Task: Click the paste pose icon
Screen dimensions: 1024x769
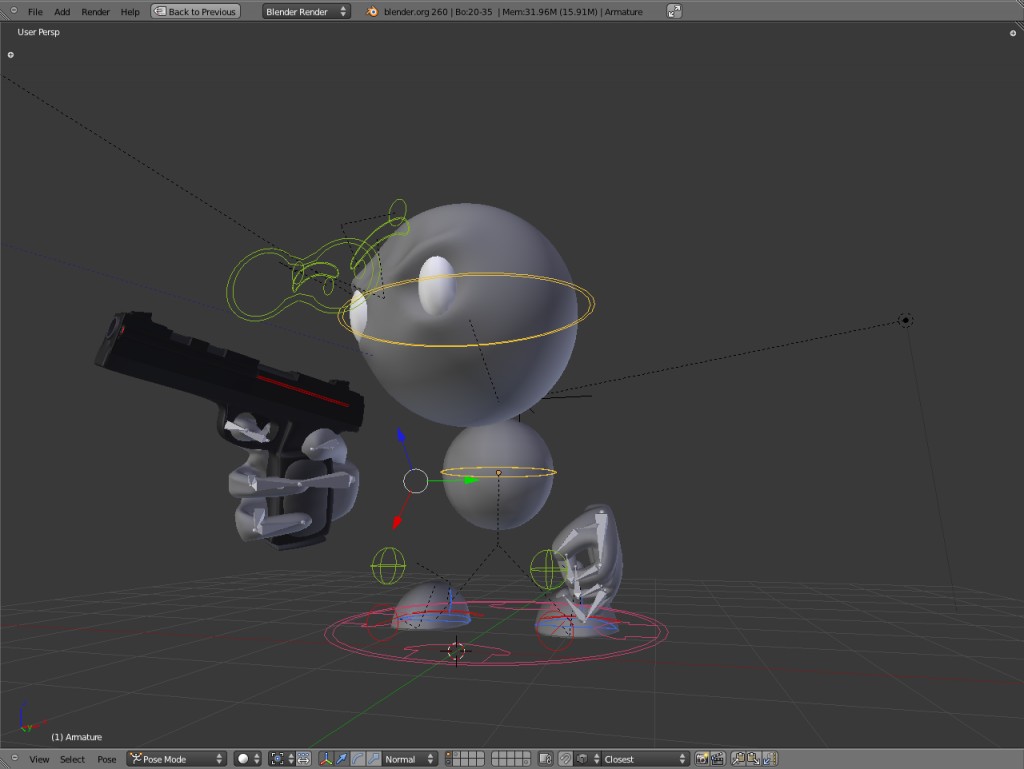Action: coord(753,758)
